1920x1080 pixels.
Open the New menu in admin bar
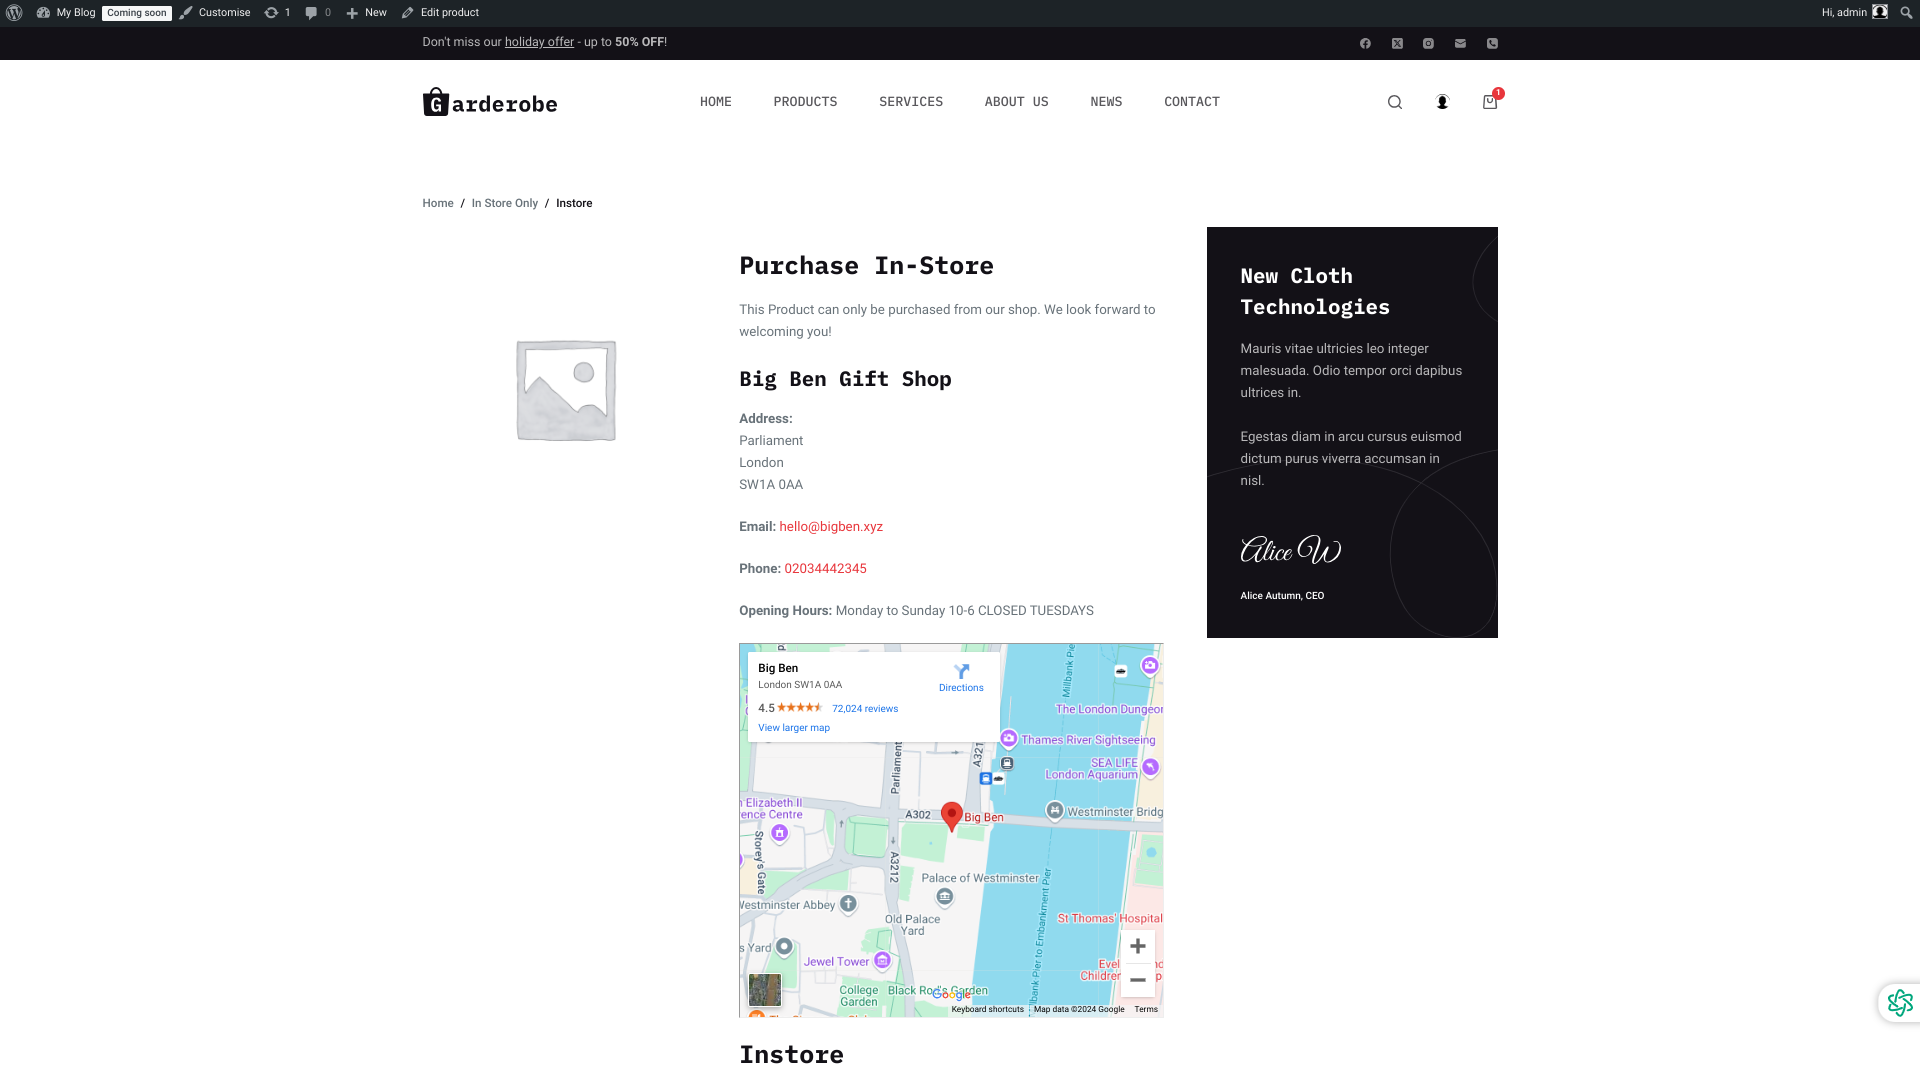point(367,13)
